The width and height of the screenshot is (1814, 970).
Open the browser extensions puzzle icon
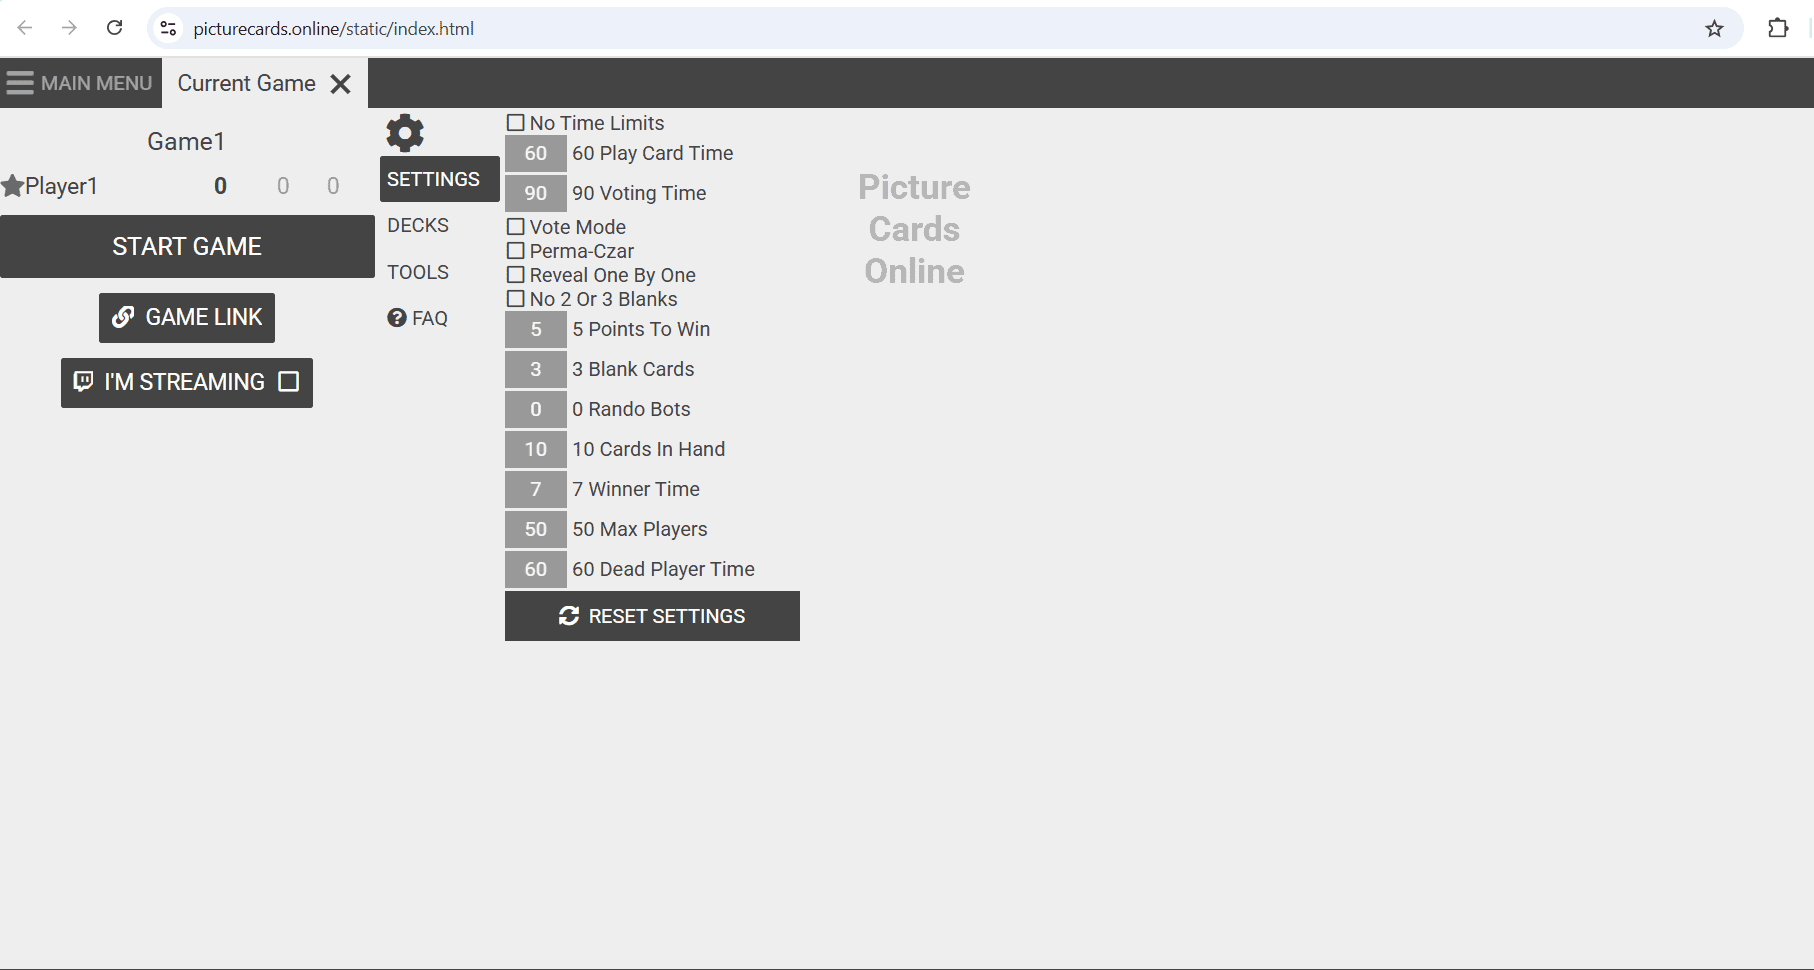(x=1777, y=28)
